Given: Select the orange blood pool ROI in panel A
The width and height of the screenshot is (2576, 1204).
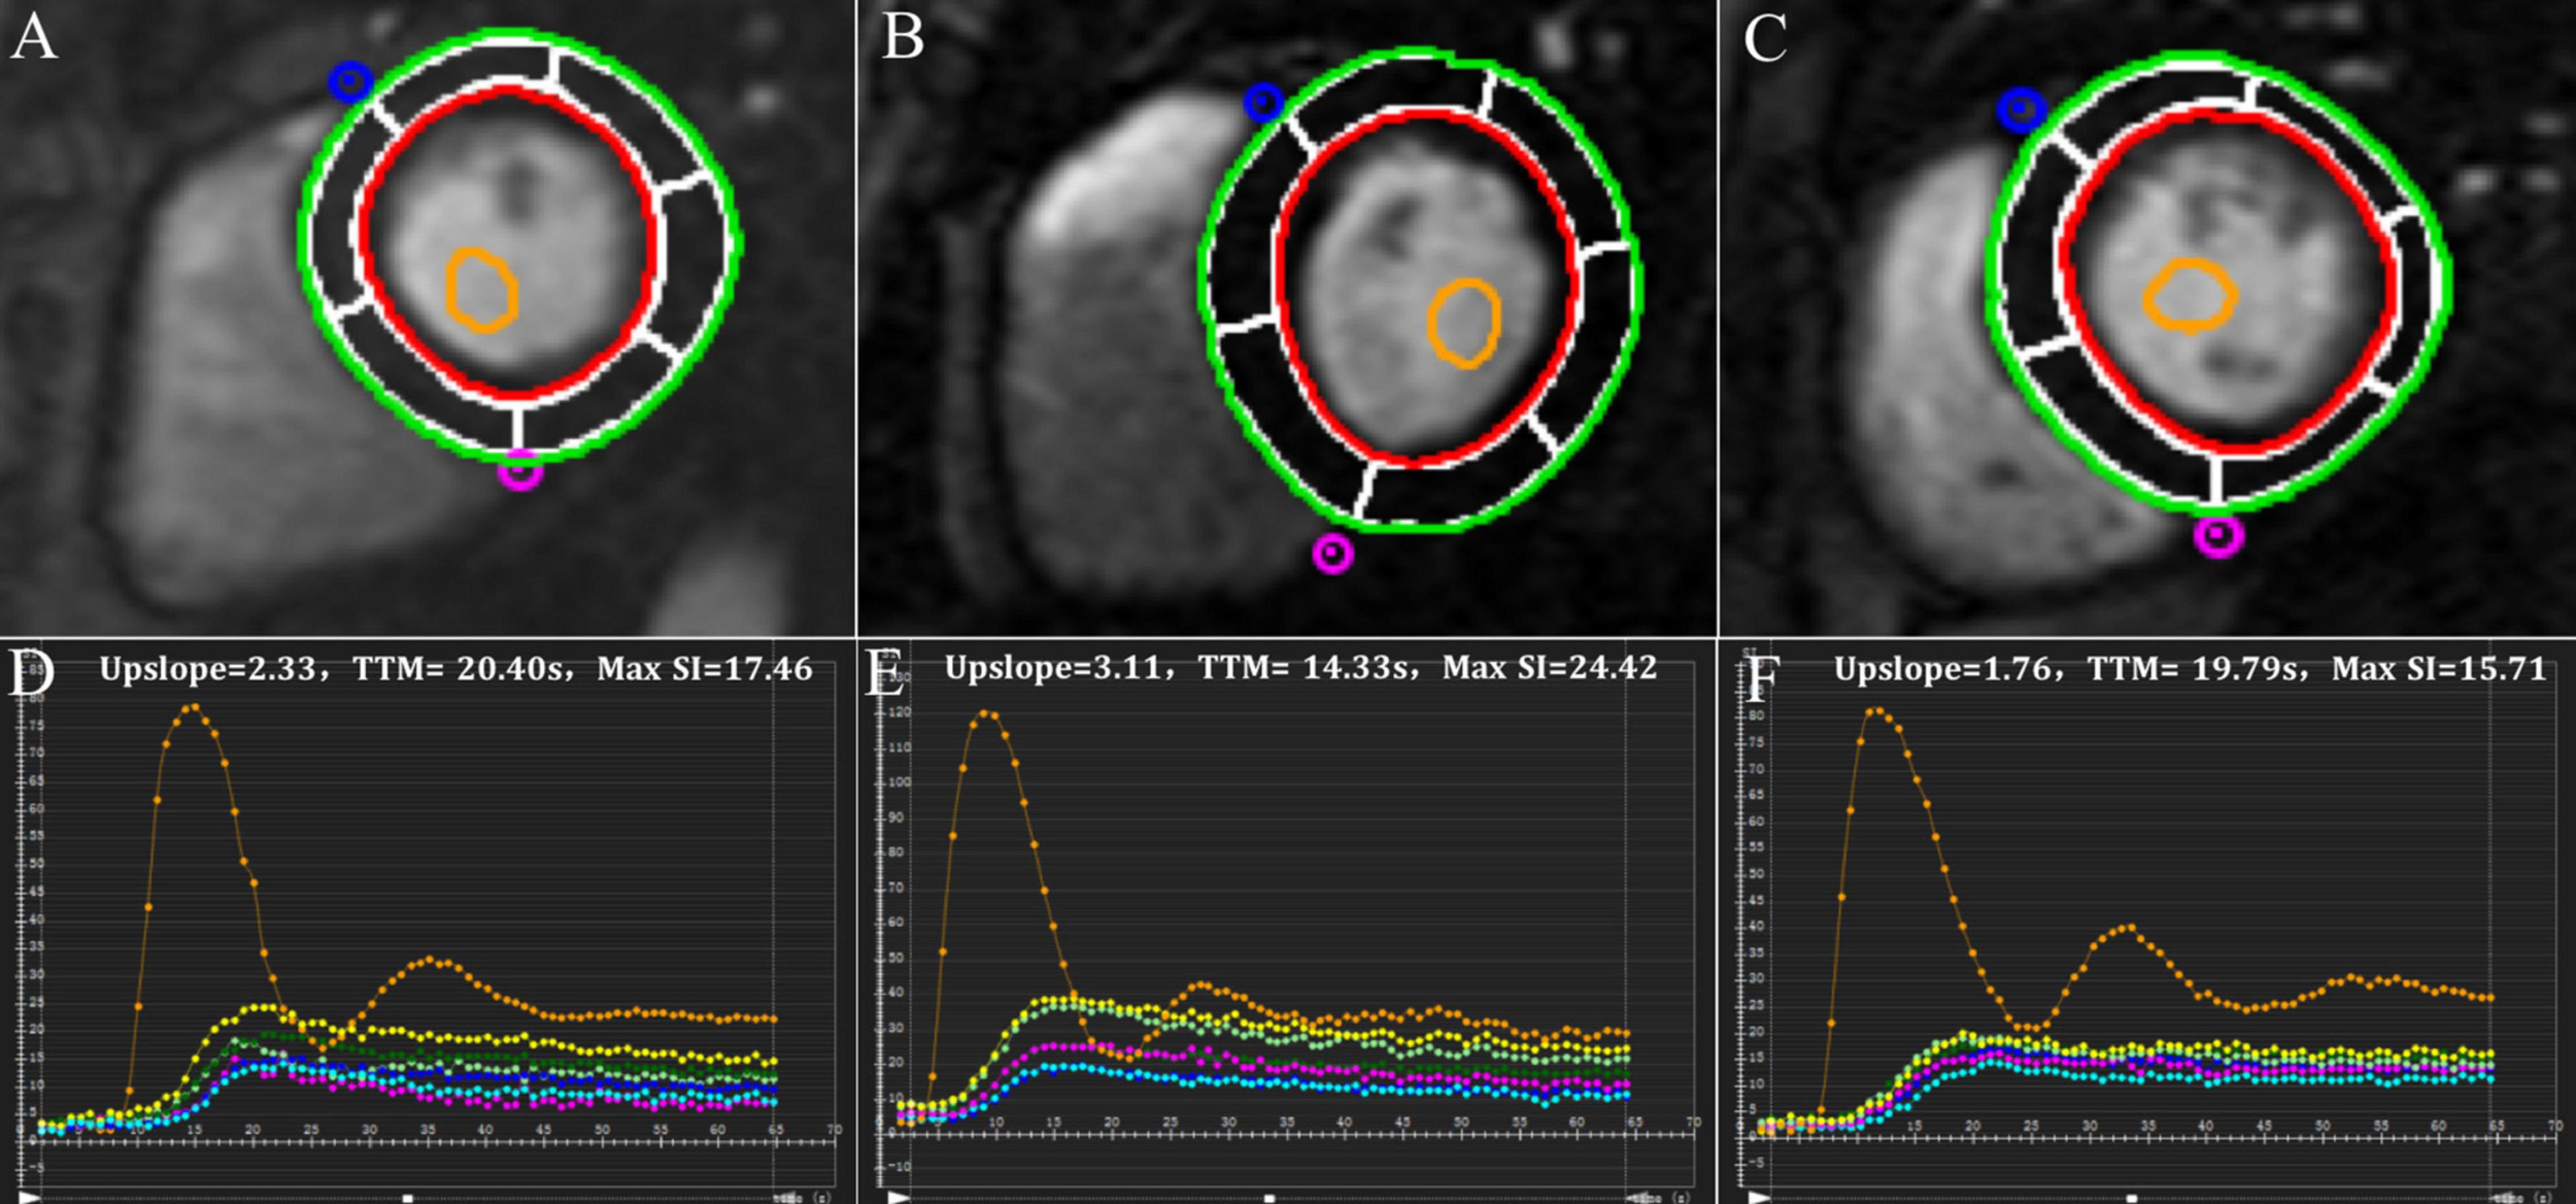Looking at the screenshot, I should pyautogui.click(x=481, y=290).
